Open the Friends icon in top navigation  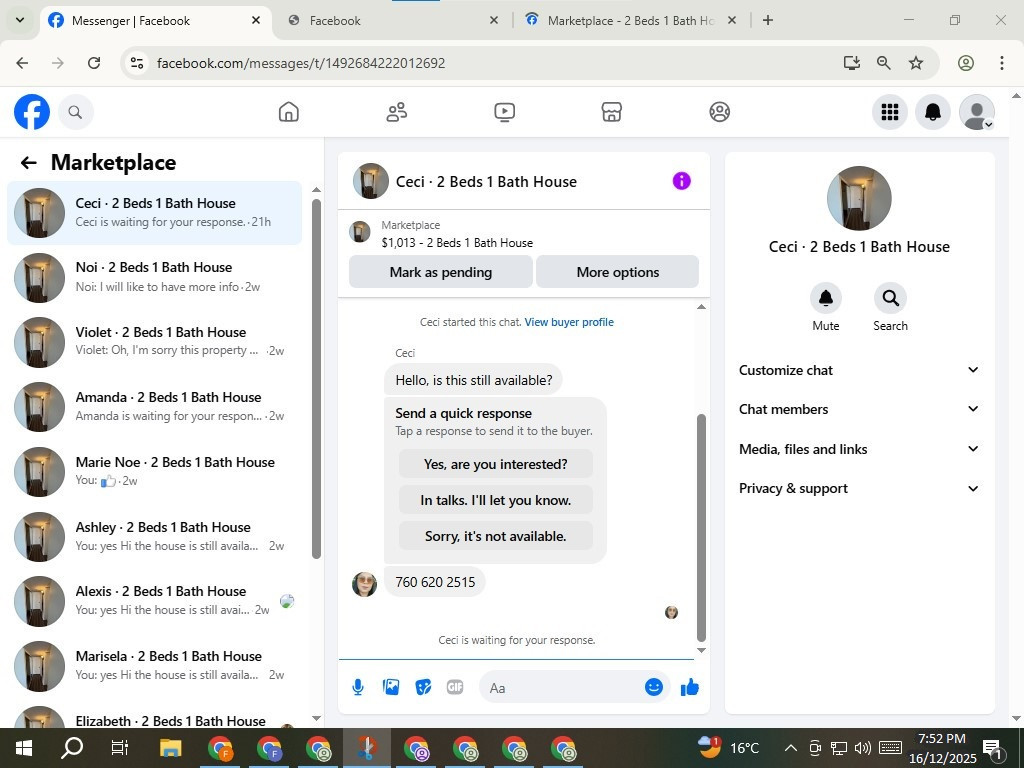[396, 112]
